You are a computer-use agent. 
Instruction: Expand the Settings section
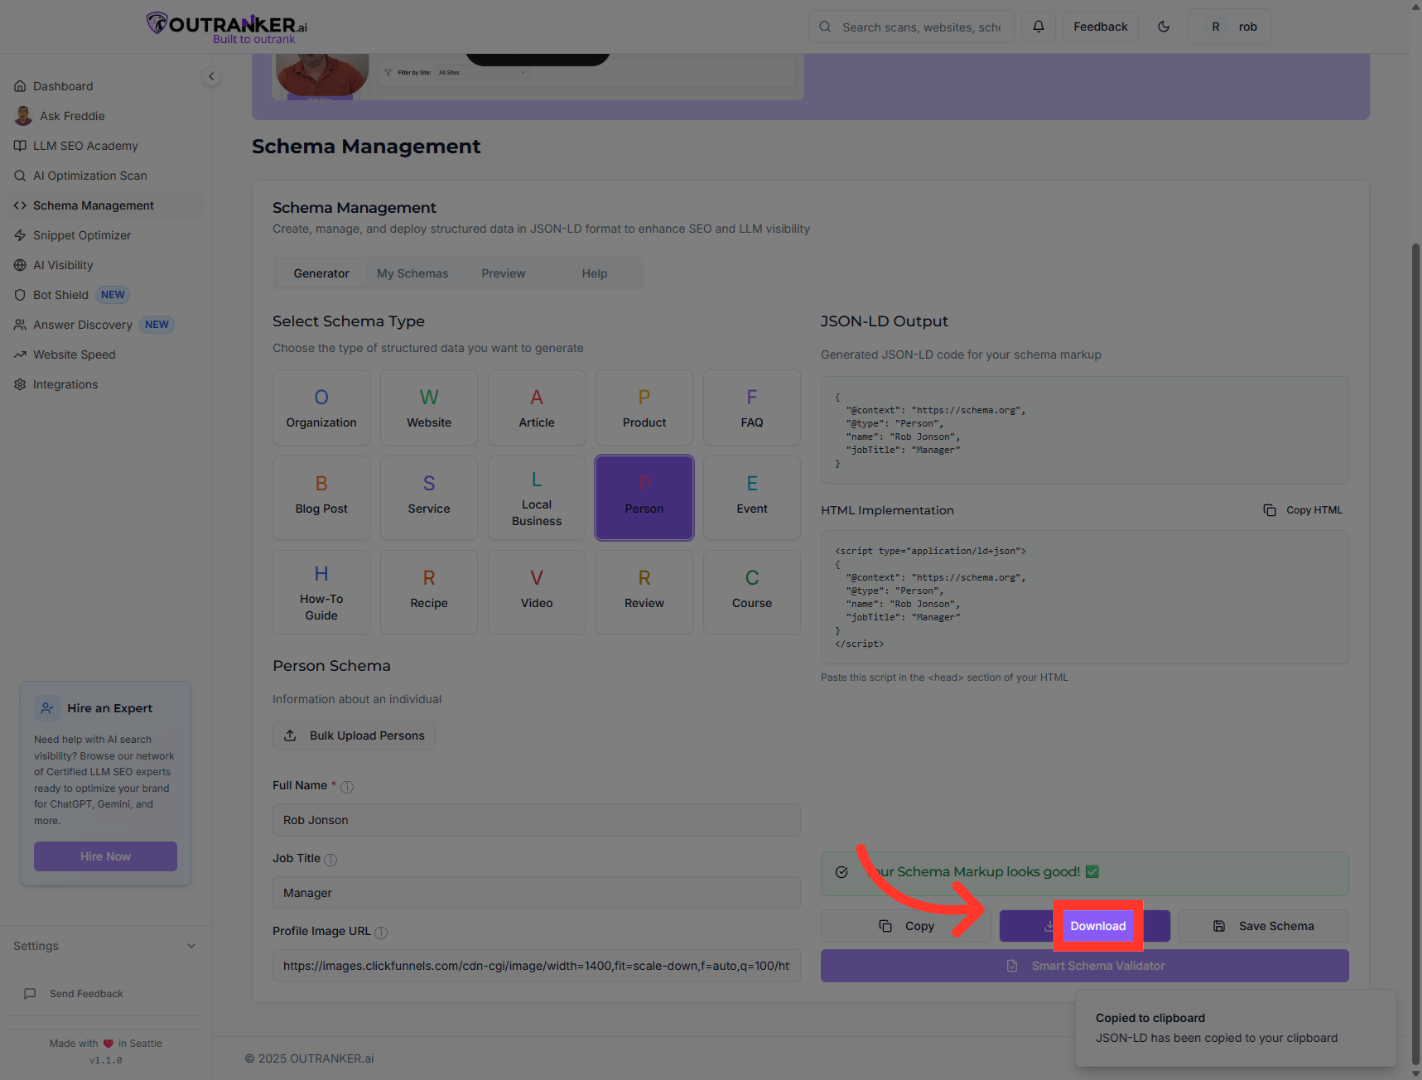pyautogui.click(x=105, y=946)
